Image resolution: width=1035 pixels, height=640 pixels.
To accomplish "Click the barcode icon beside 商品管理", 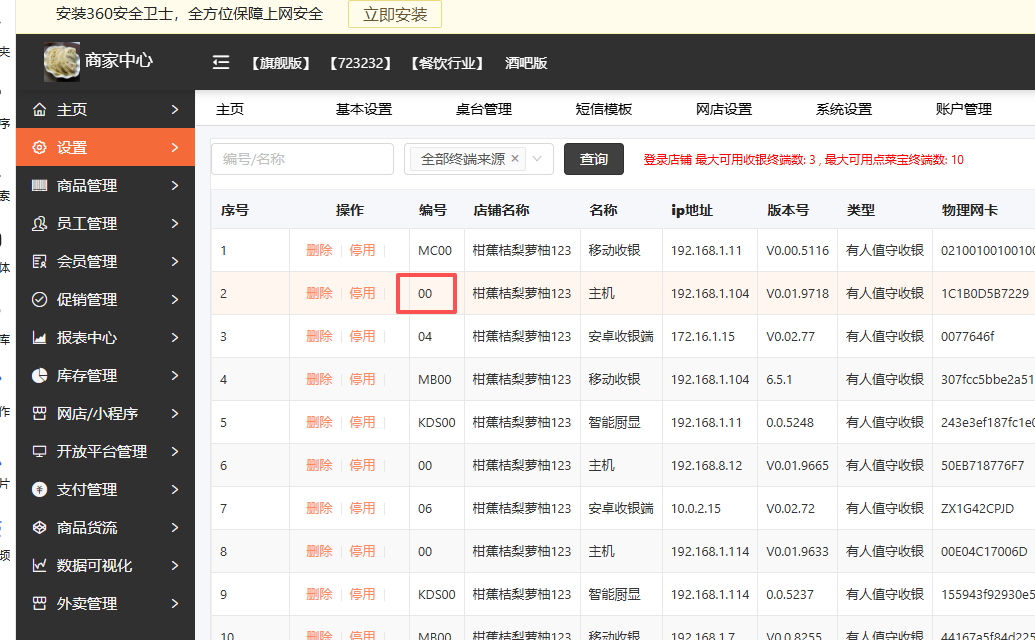I will 40,186.
